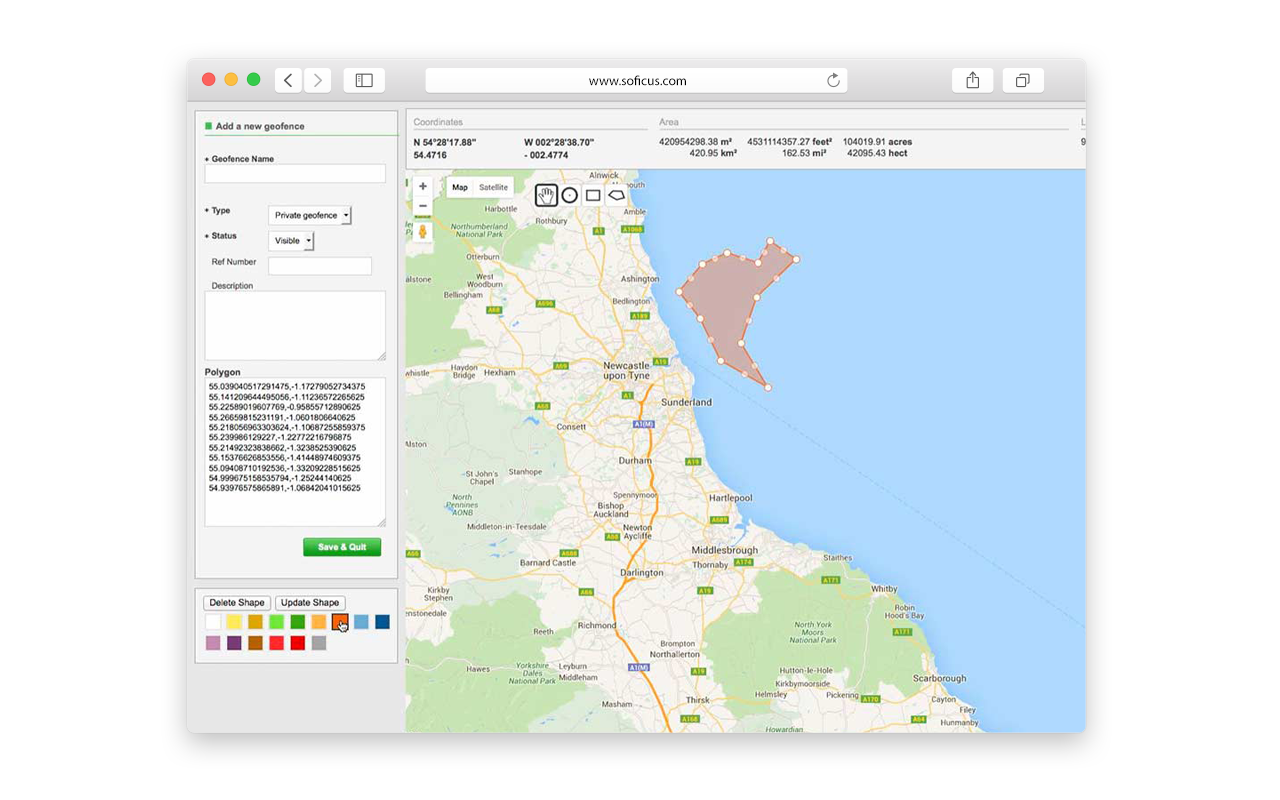Viewport: 1280px width, 800px height.
Task: Click the area value 162.53 mi²
Action: pos(805,154)
